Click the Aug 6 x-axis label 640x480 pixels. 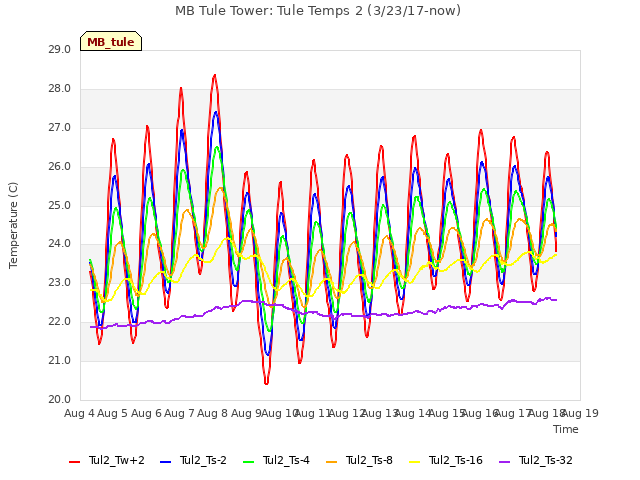(146, 413)
